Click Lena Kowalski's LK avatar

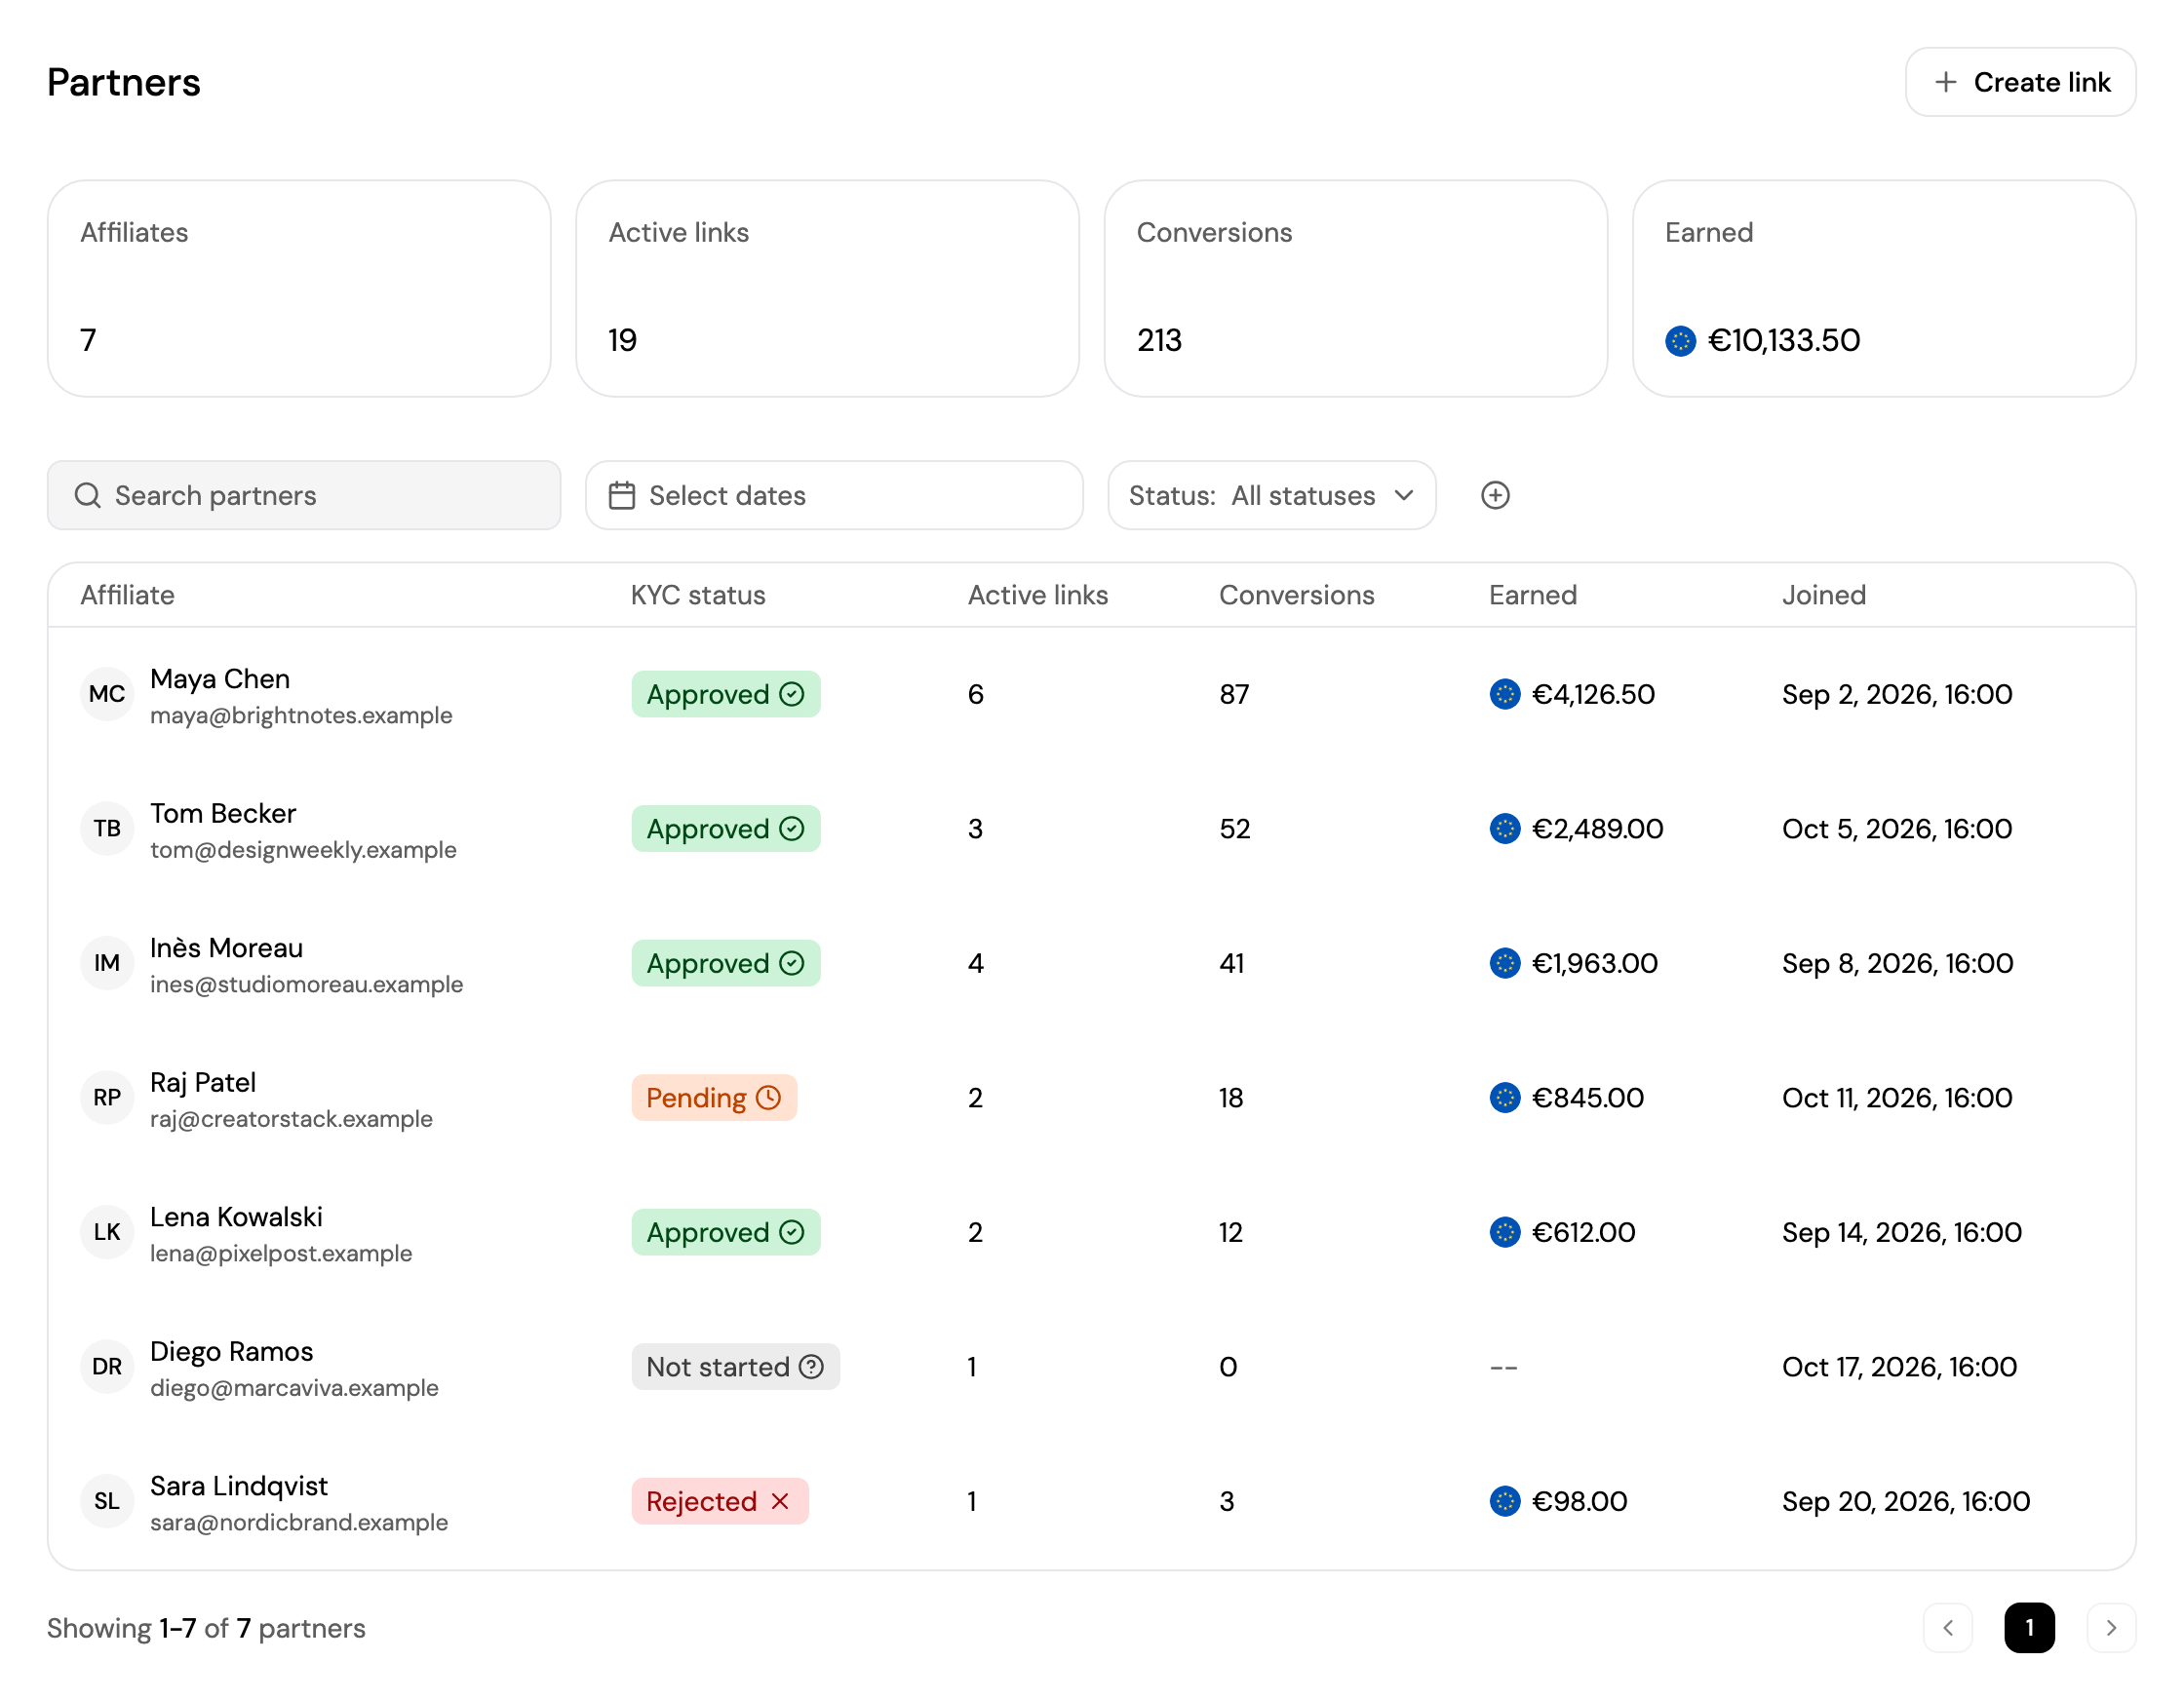107,1232
